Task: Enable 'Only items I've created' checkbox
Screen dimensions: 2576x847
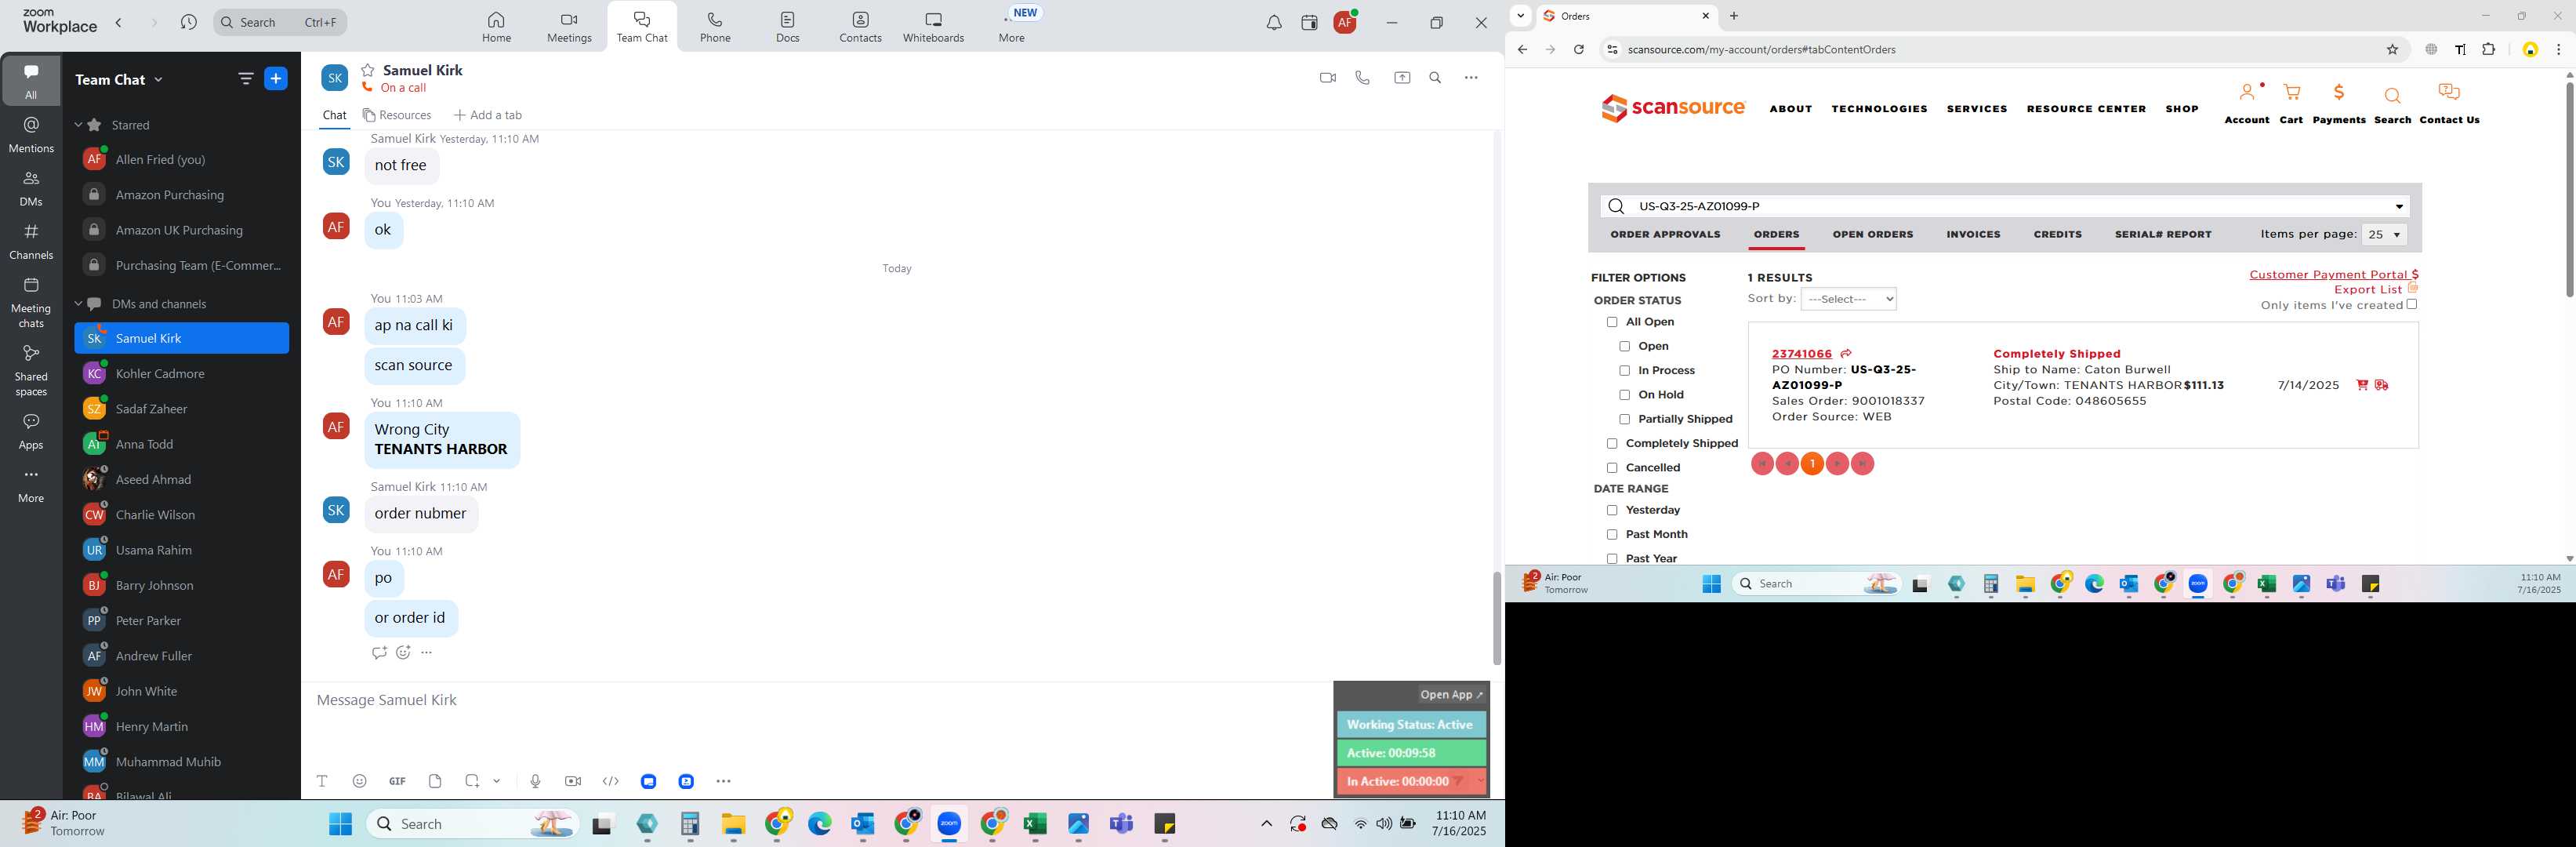Action: pyautogui.click(x=2412, y=305)
